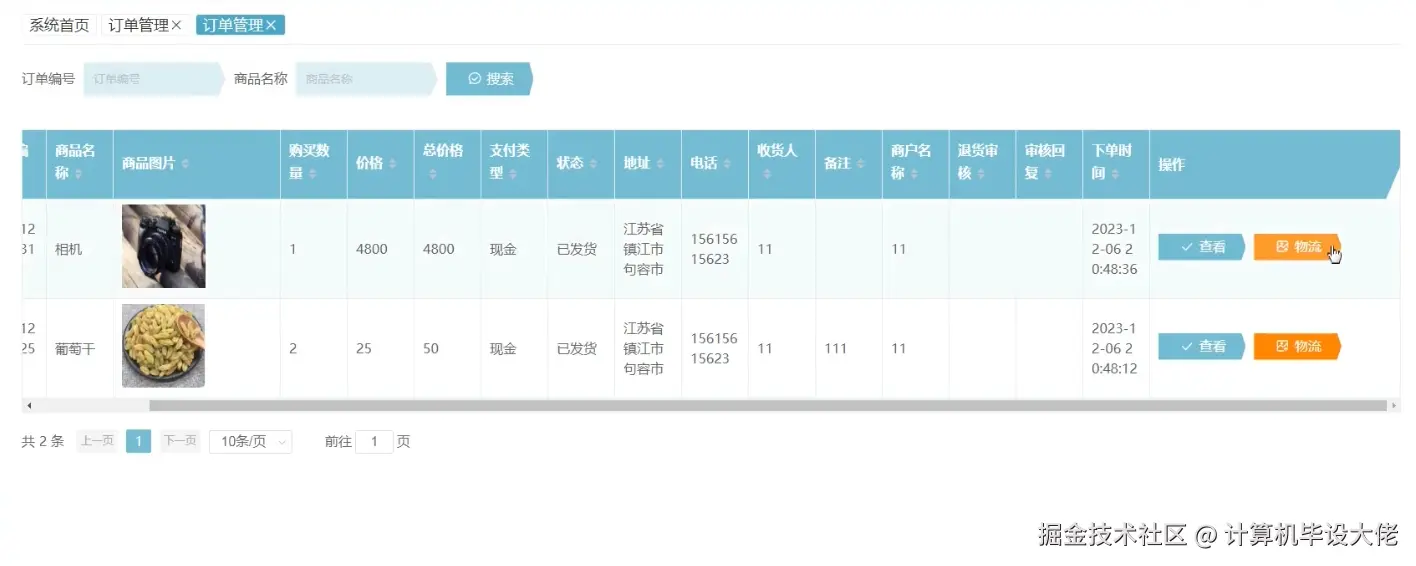Sort by 下单时间 column
The image size is (1416, 566).
point(1115,174)
